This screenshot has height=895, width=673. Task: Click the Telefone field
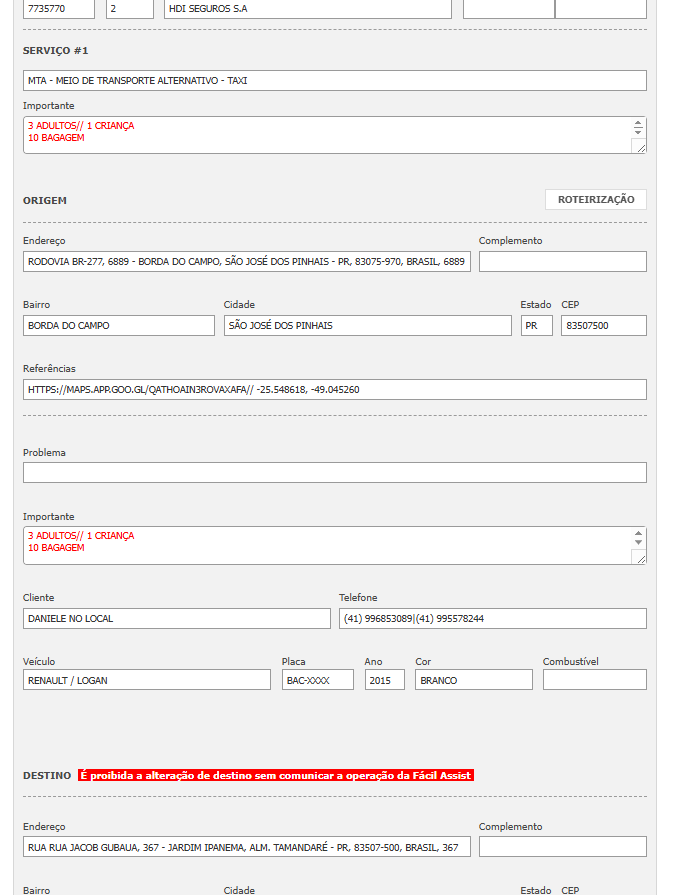pos(492,619)
